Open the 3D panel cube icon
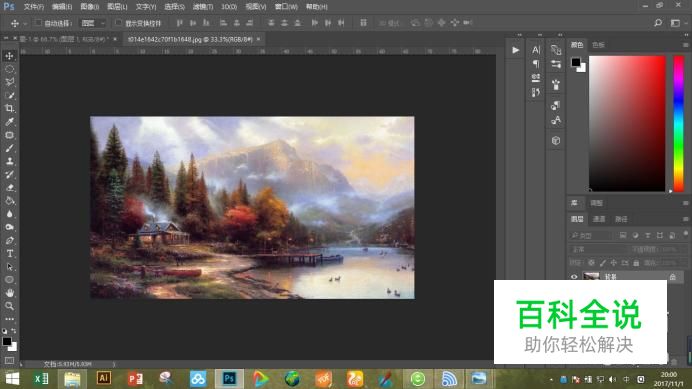The height and width of the screenshot is (389, 692). pyautogui.click(x=556, y=140)
